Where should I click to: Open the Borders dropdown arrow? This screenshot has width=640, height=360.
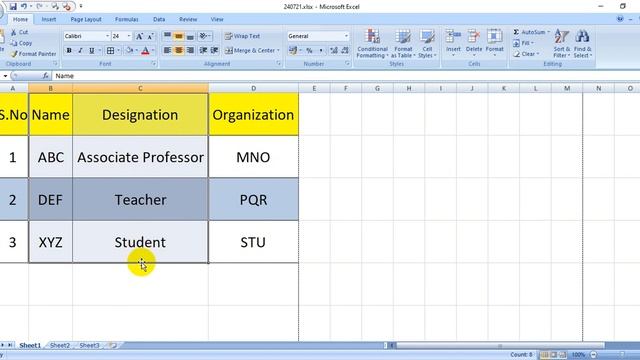(x=118, y=51)
